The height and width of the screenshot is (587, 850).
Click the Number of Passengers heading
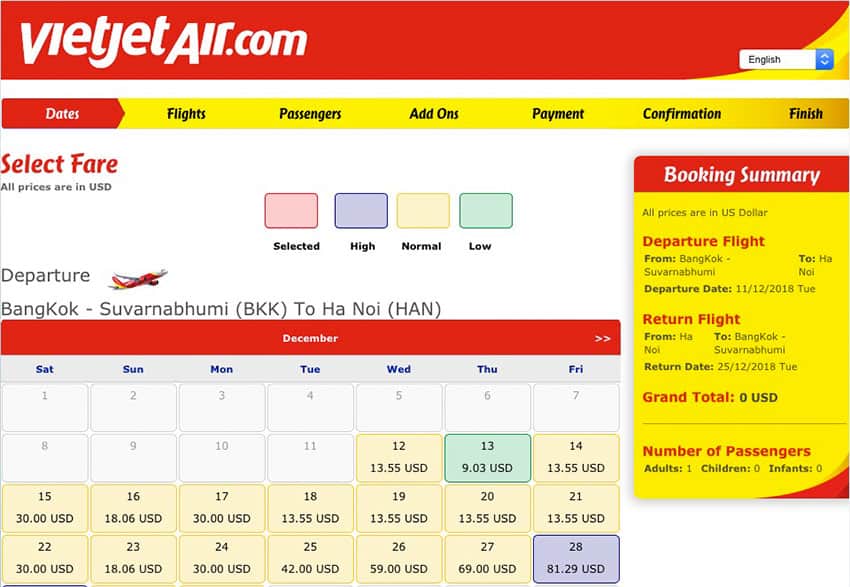726,451
